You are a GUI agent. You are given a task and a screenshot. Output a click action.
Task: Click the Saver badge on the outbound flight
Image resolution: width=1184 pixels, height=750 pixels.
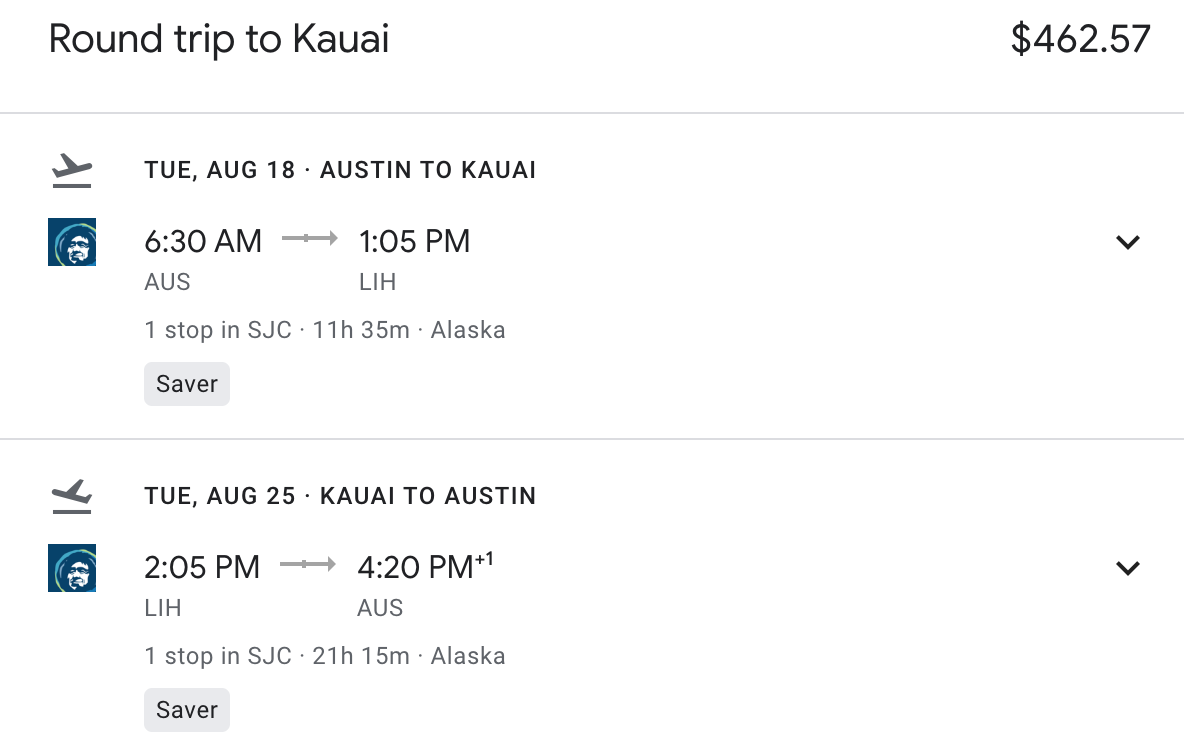point(187,384)
